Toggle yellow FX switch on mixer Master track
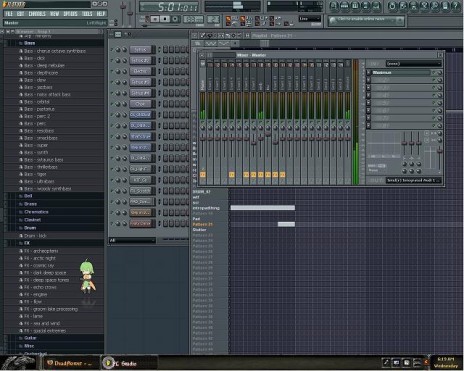 point(203,175)
